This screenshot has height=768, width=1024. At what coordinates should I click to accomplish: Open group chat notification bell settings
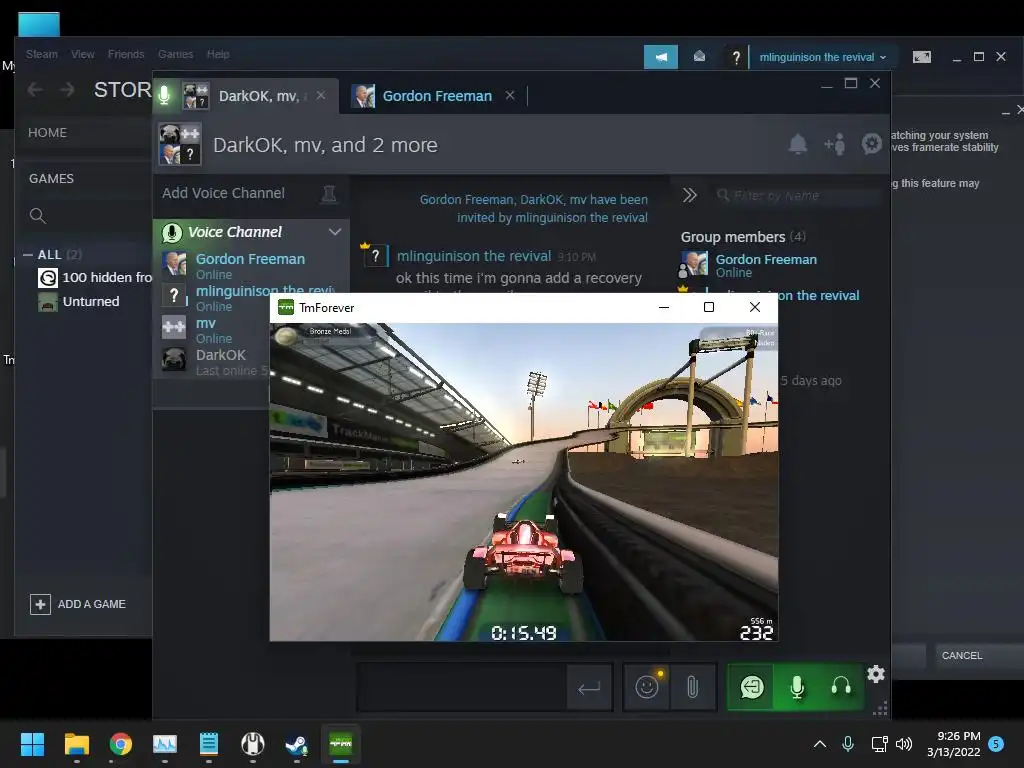click(x=797, y=144)
